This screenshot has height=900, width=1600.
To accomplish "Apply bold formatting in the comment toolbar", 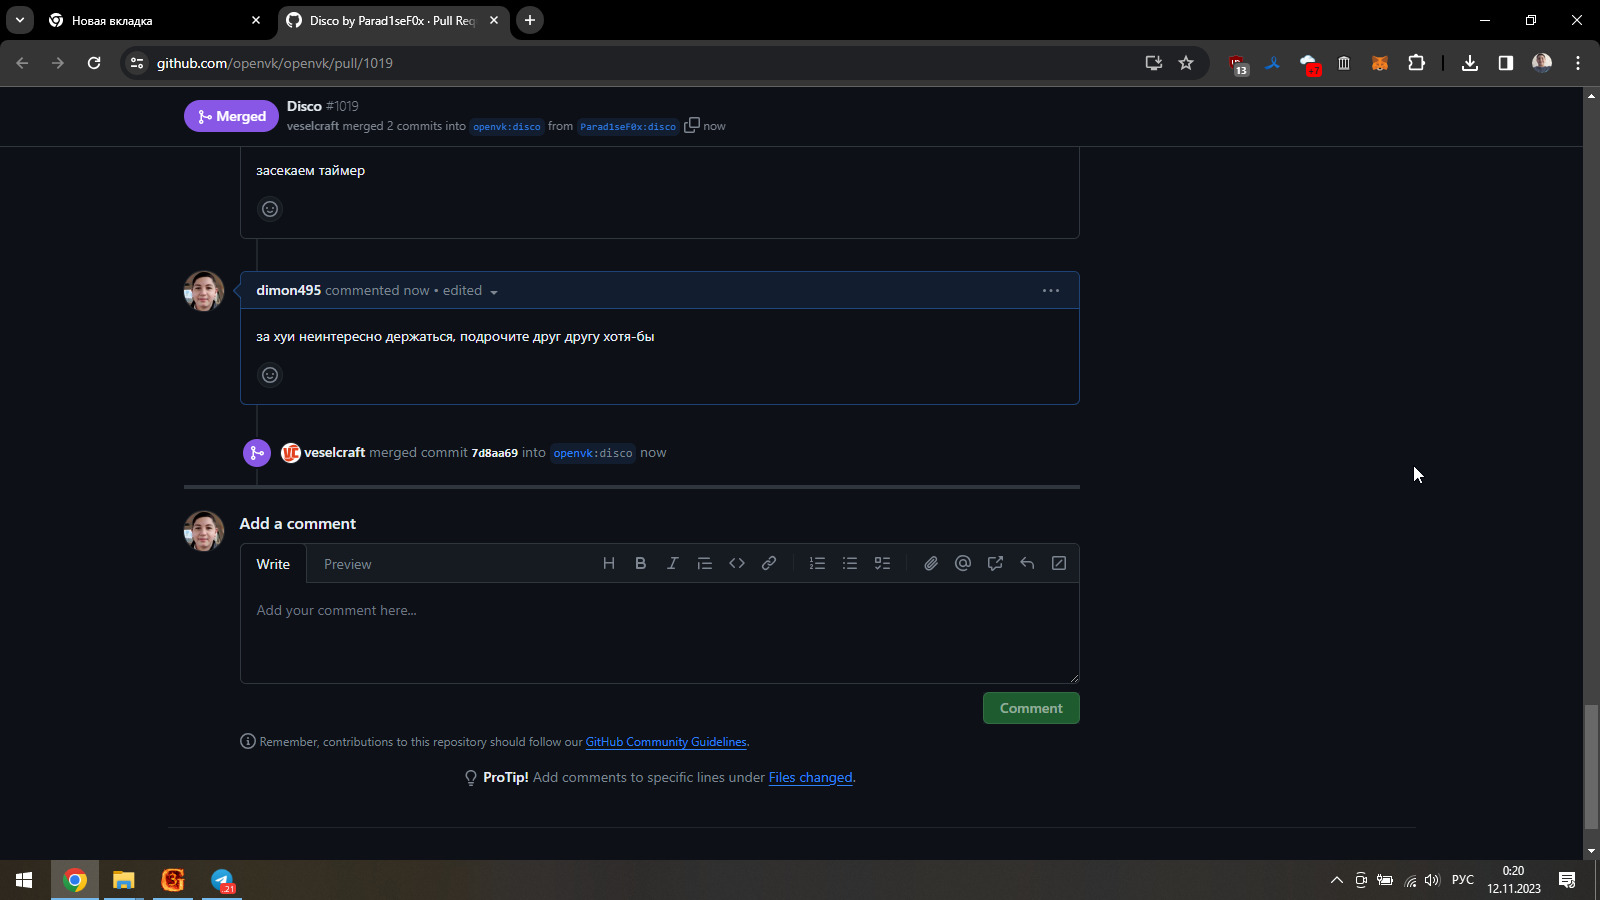I will (x=640, y=564).
